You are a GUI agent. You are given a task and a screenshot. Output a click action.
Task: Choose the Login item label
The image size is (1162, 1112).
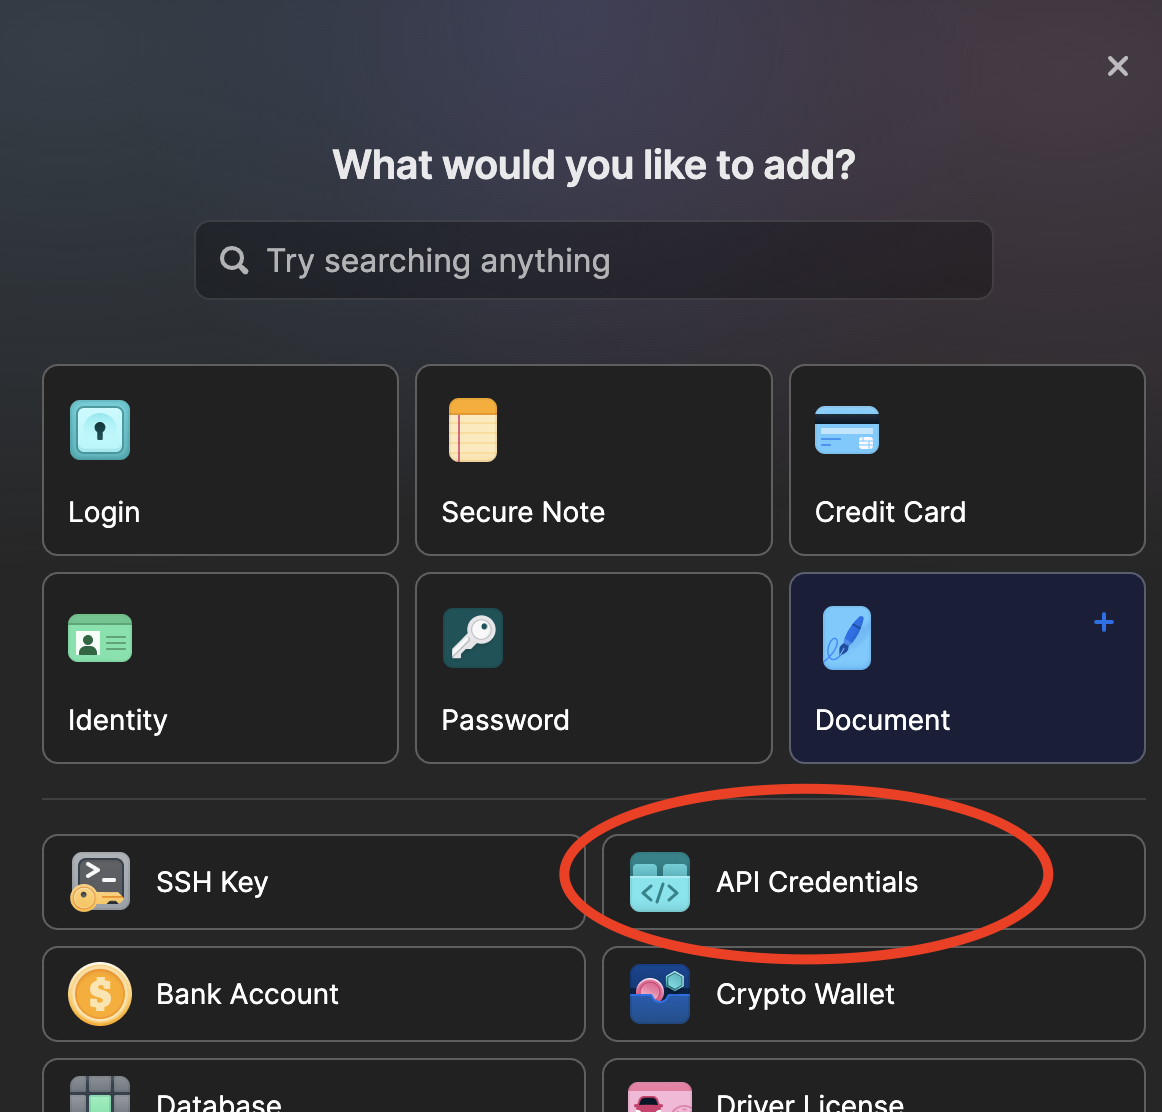click(104, 512)
